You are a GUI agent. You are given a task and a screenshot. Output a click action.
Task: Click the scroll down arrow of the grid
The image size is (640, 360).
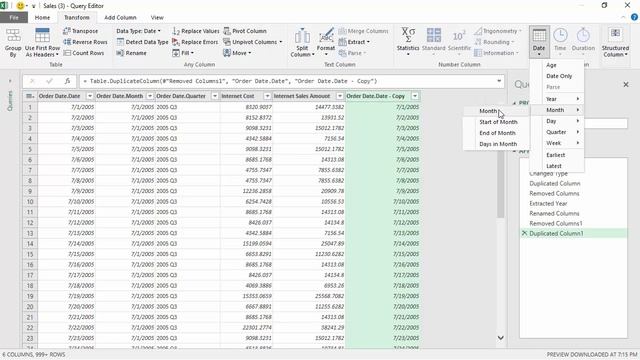(x=500, y=338)
